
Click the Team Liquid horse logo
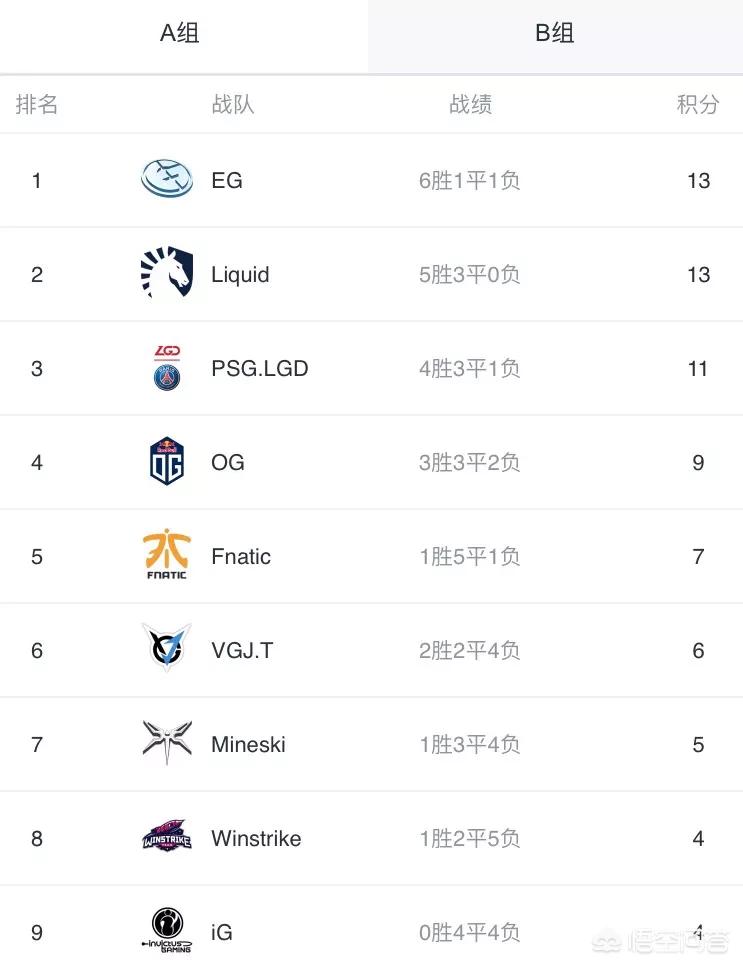166,274
